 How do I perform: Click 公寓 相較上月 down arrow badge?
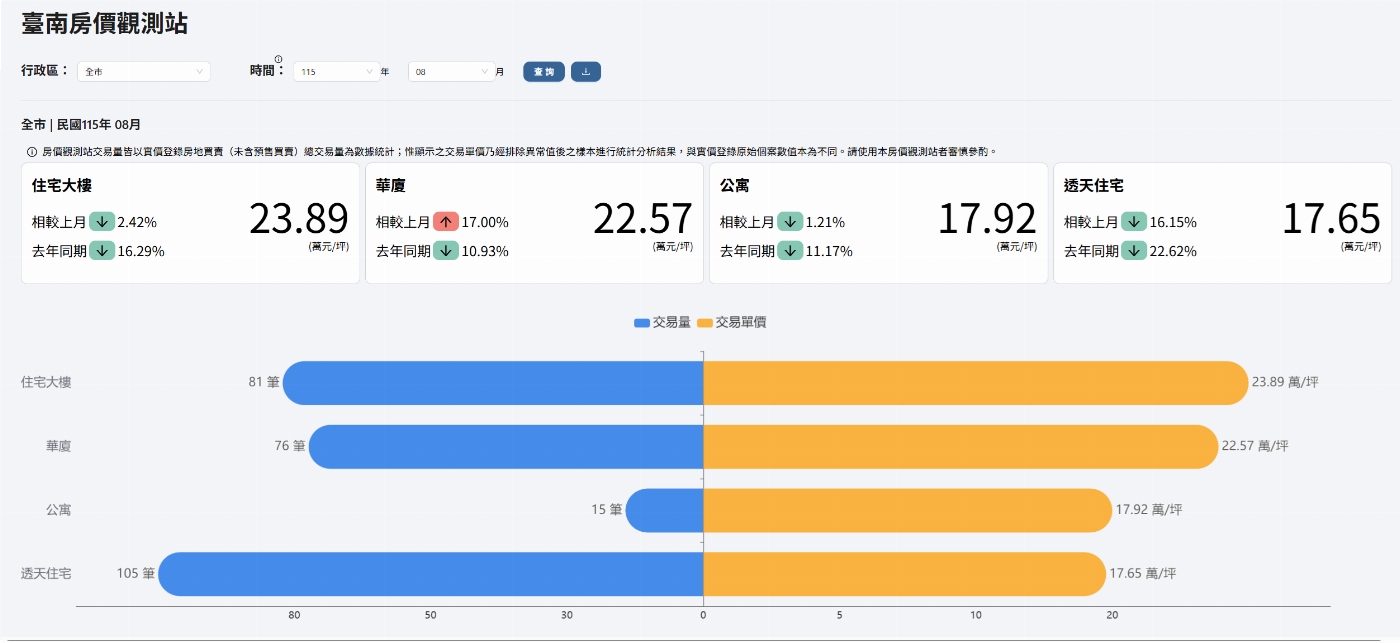[x=790, y=222]
